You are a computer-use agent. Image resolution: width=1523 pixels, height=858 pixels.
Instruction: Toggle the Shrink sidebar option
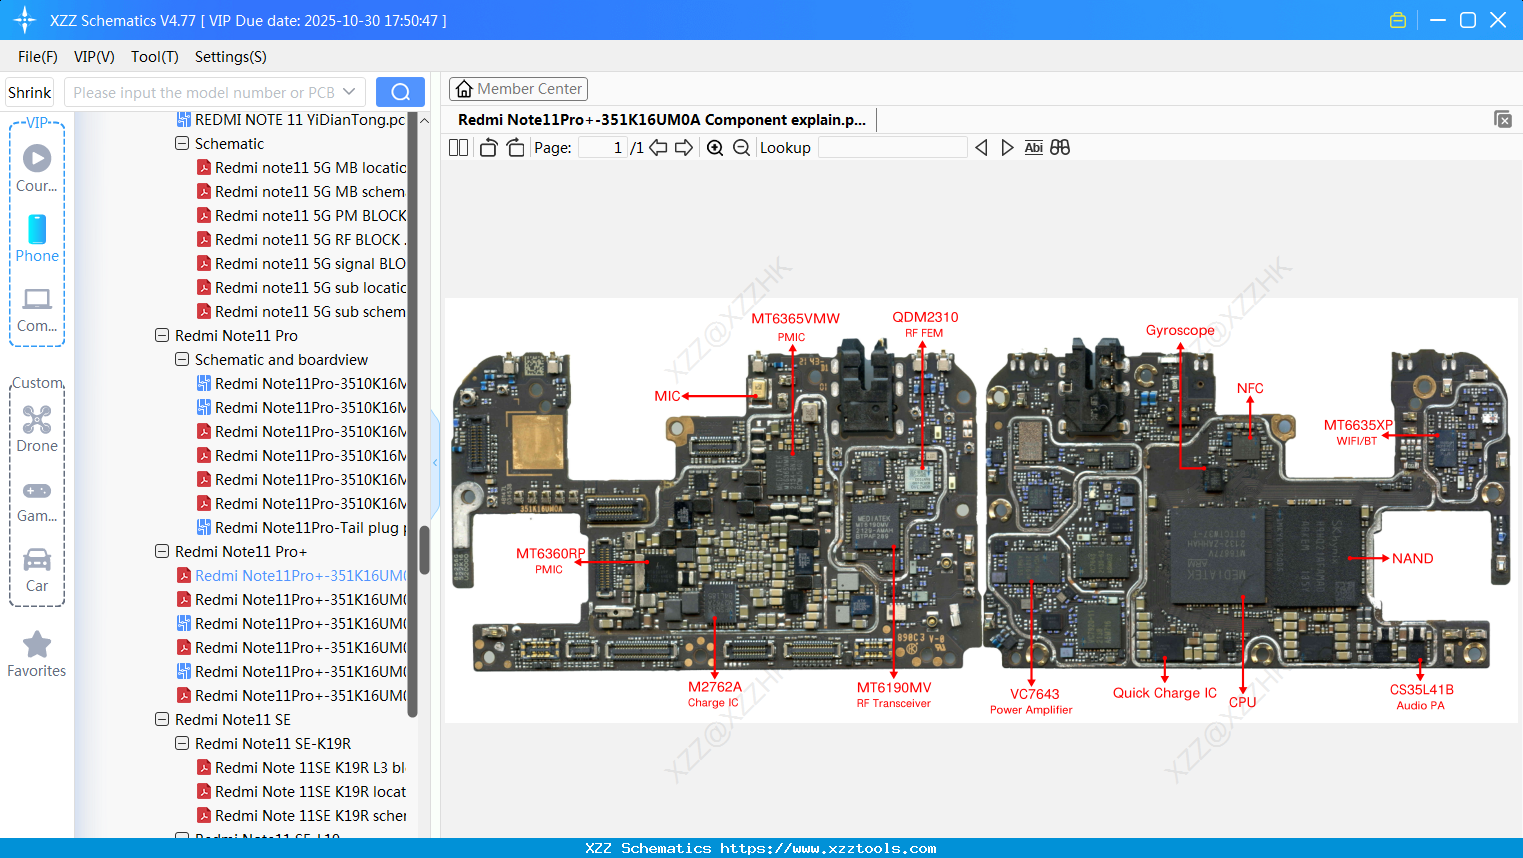tap(28, 91)
